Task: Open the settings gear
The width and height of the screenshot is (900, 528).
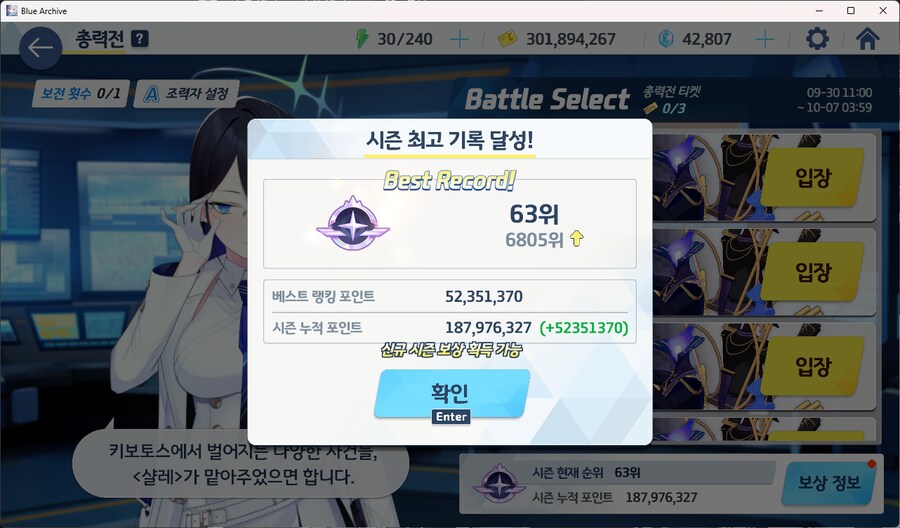Action: pos(817,38)
